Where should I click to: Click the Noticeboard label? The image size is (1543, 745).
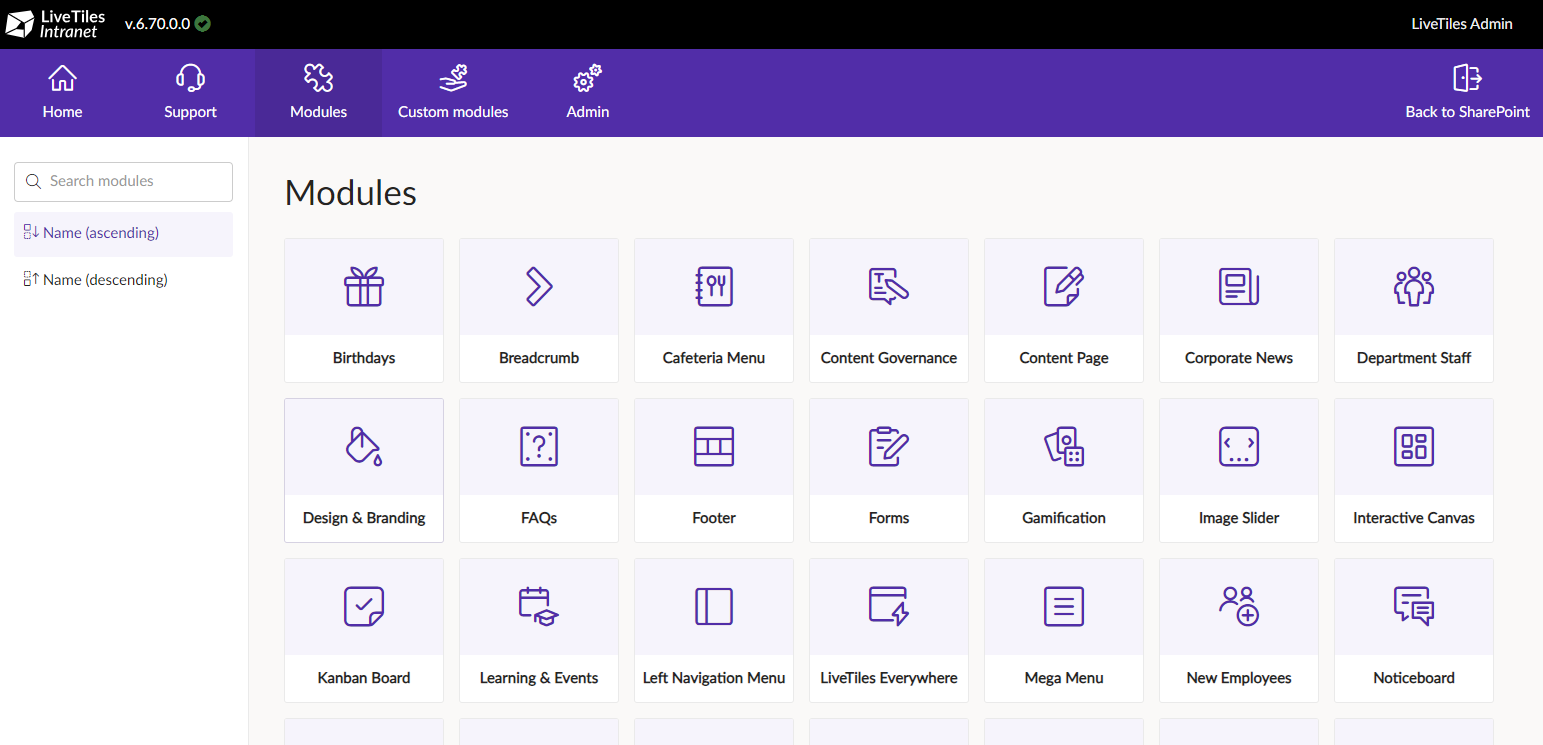(1414, 678)
